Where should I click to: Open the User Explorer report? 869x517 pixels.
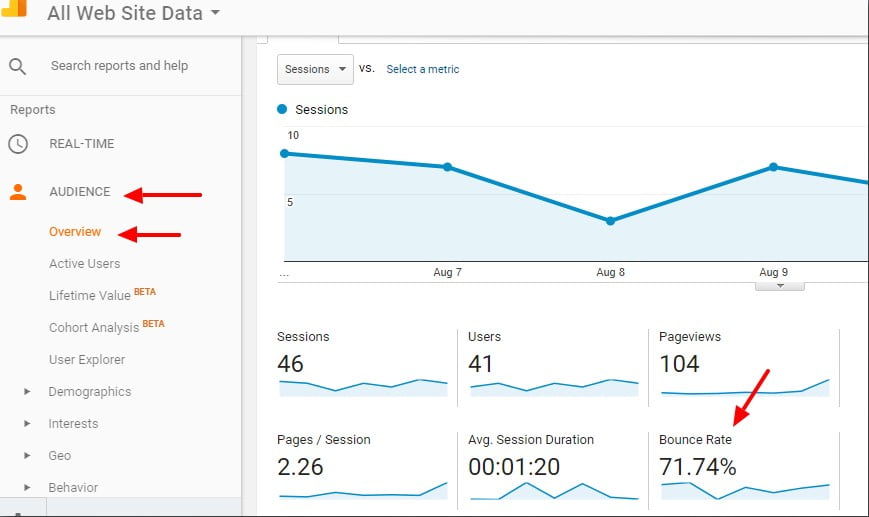(x=87, y=360)
